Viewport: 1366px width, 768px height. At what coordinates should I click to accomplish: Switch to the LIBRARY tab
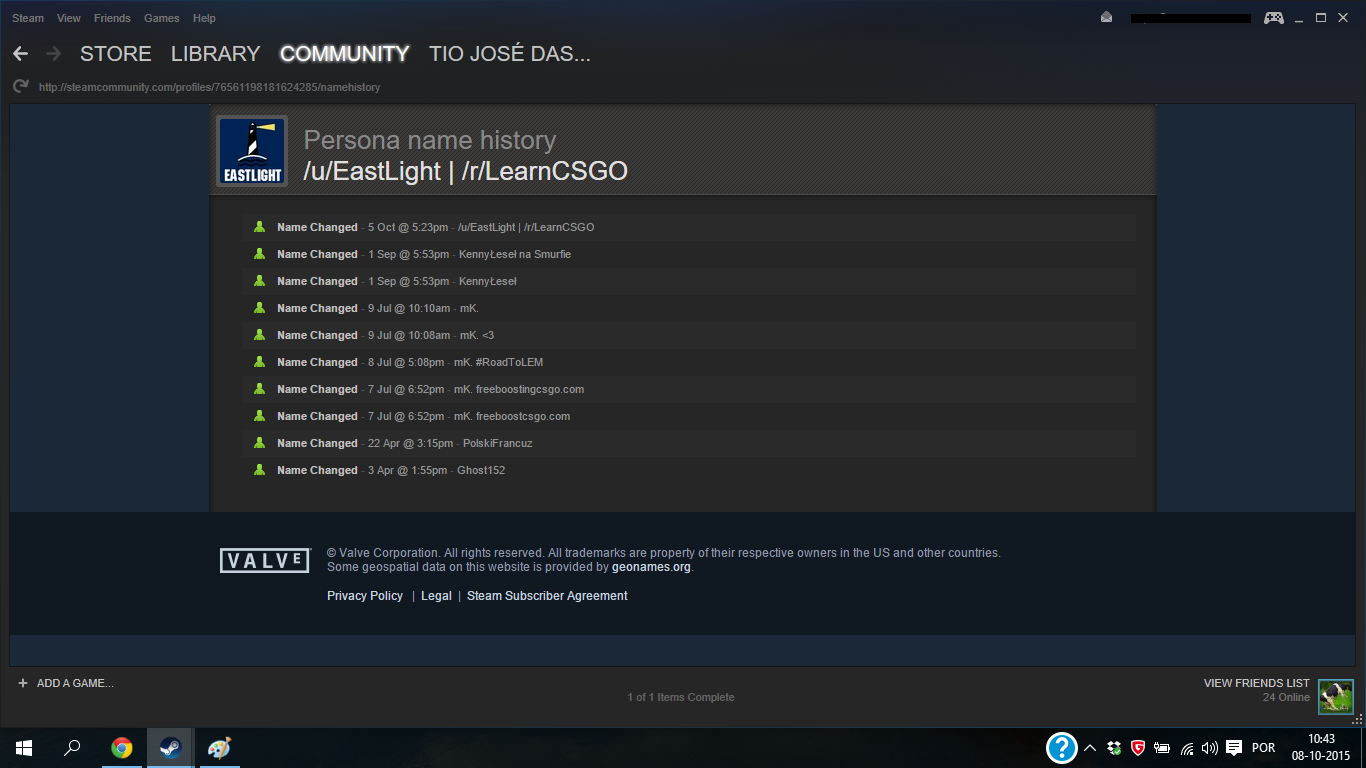tap(215, 54)
